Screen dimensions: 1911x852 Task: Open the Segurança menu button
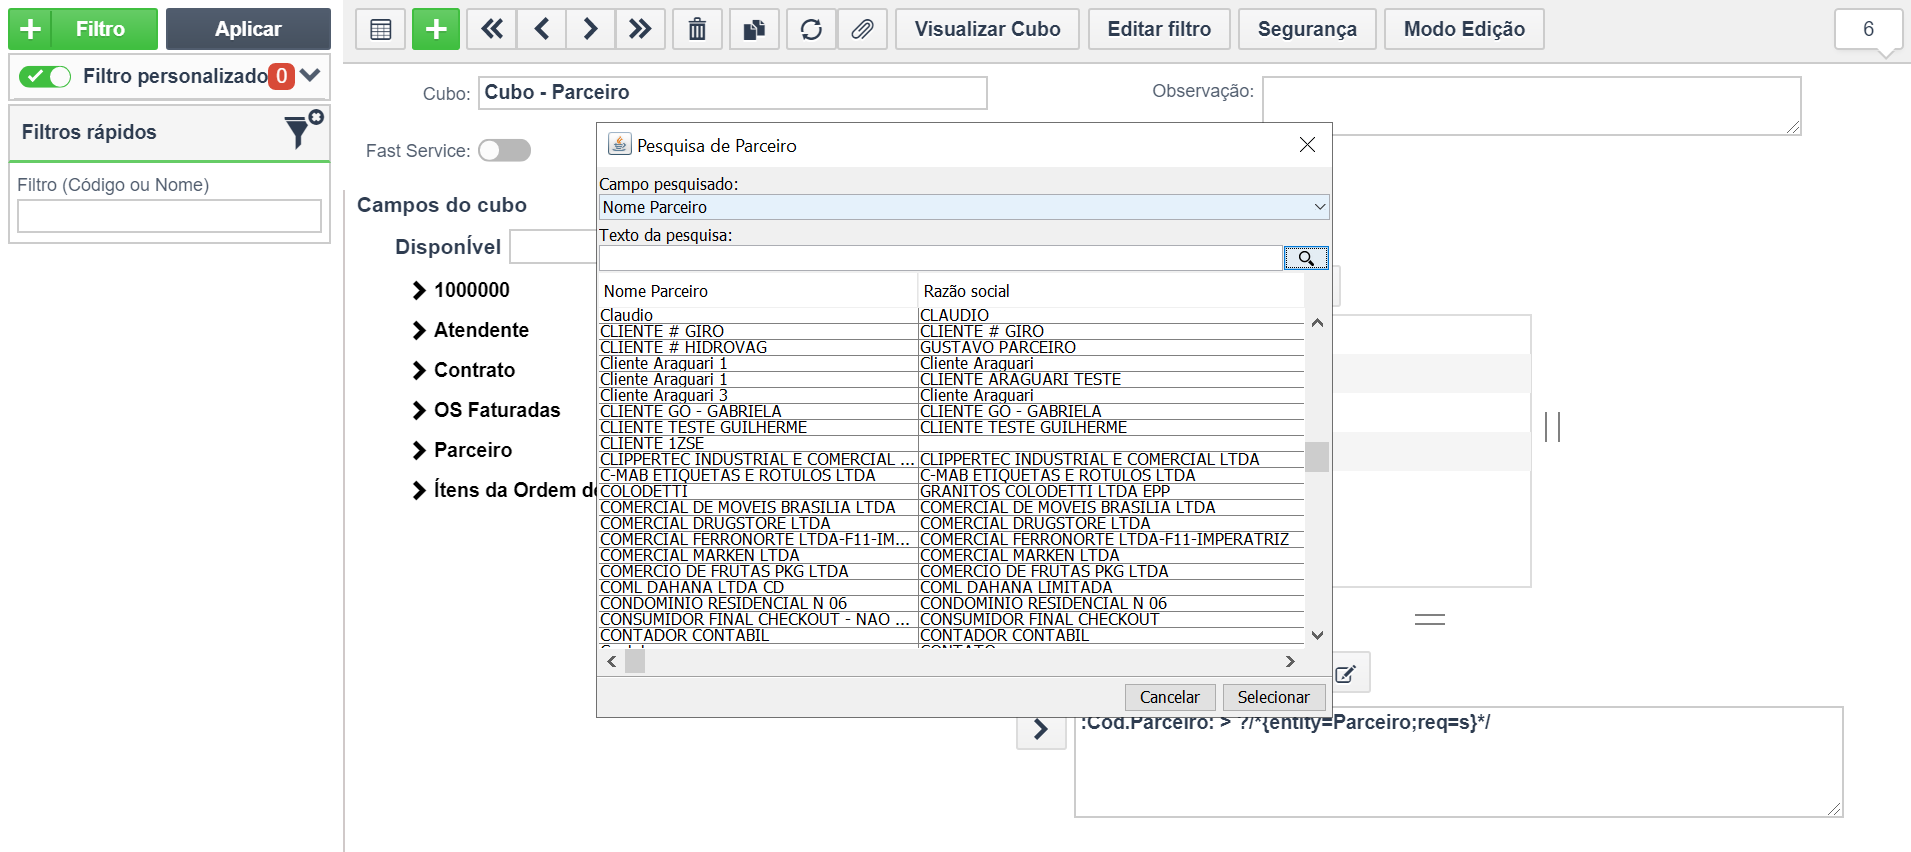tap(1307, 29)
